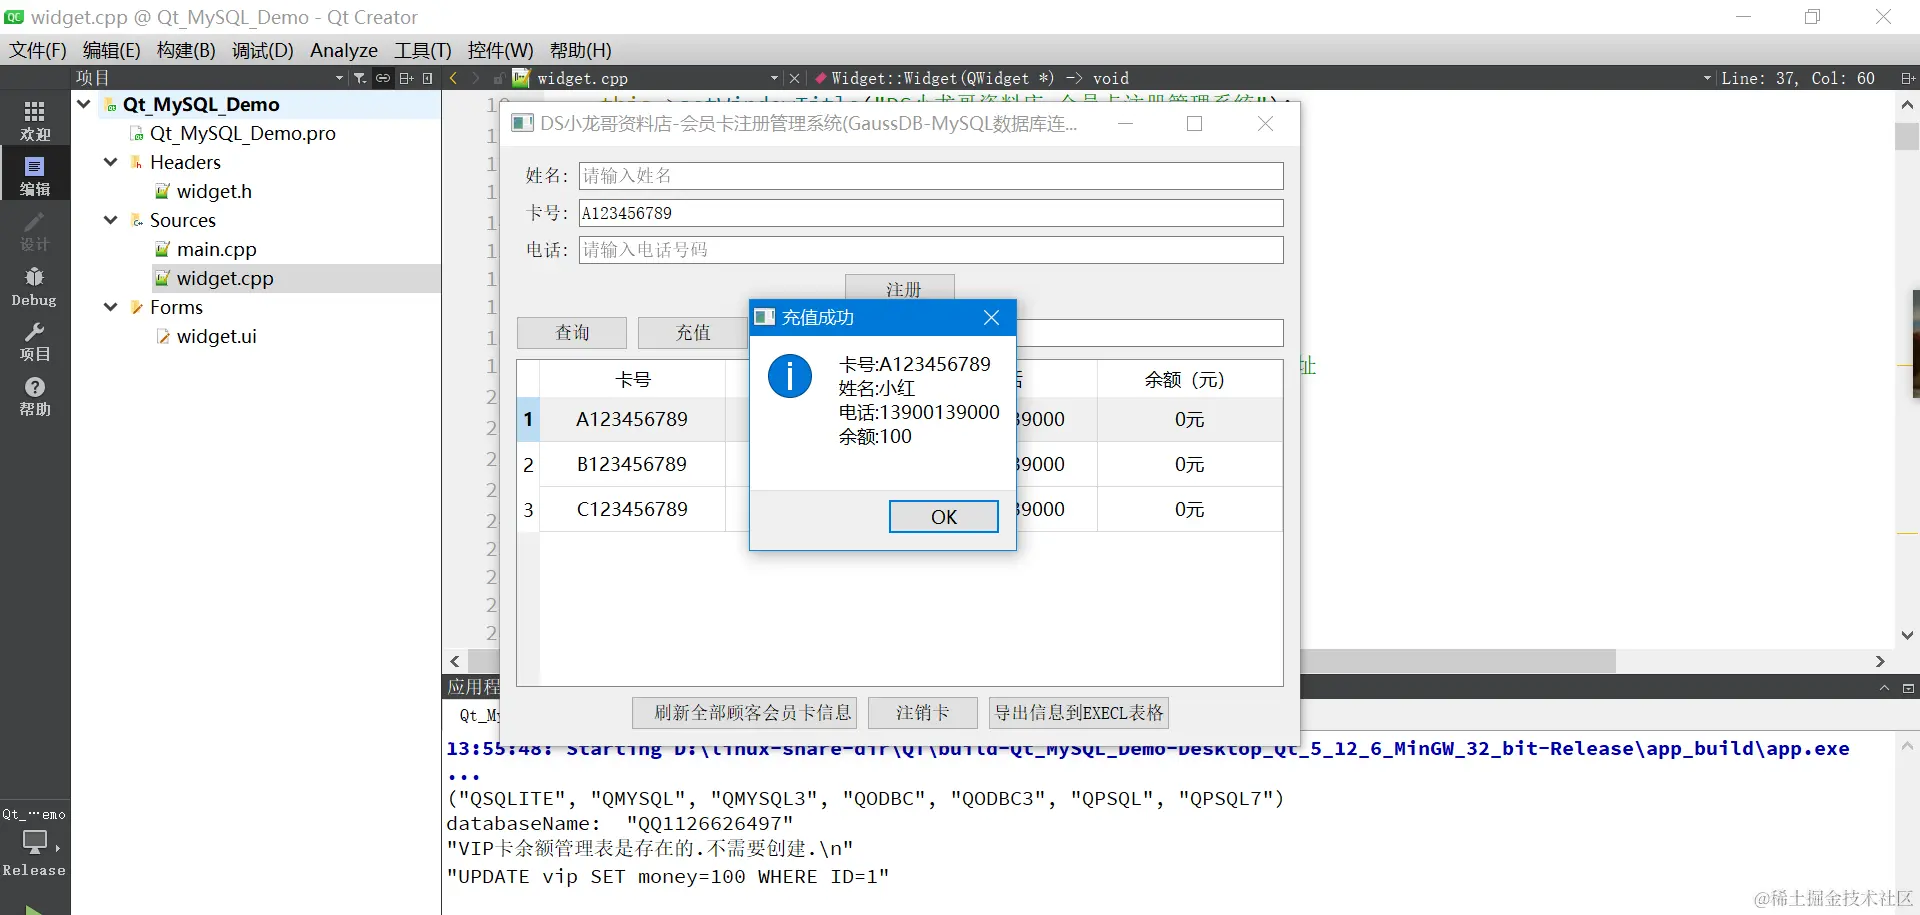This screenshot has height=915, width=1920.
Task: Close the widget.cpp document
Action: [794, 78]
